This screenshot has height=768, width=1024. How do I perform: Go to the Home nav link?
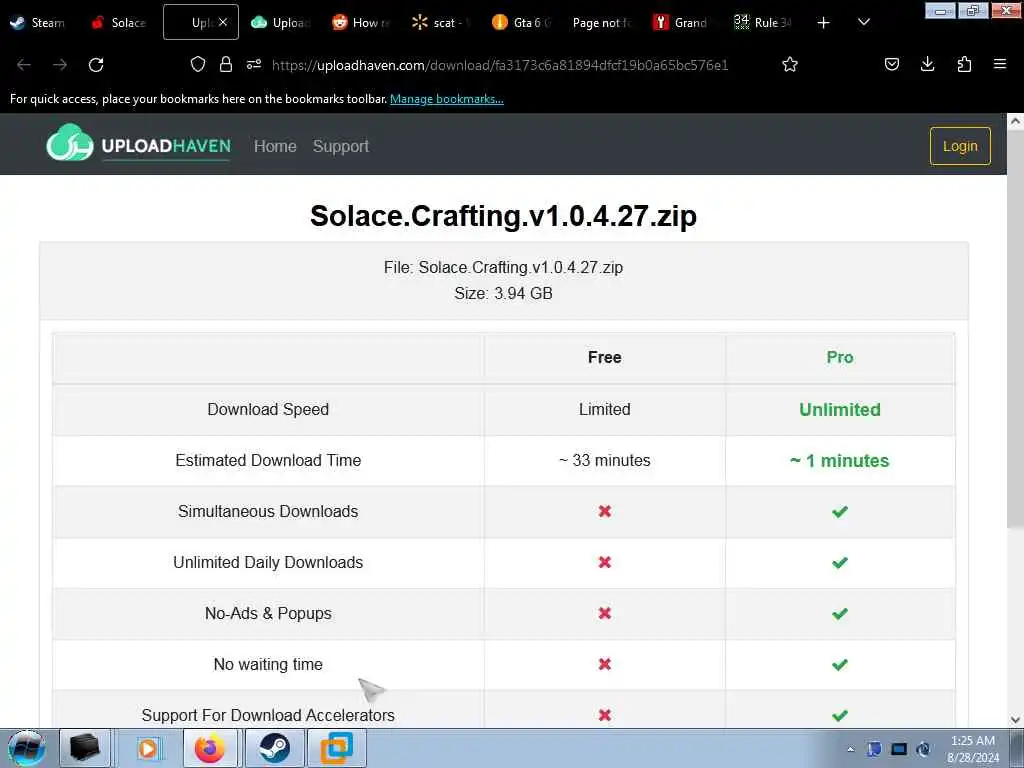[x=275, y=146]
